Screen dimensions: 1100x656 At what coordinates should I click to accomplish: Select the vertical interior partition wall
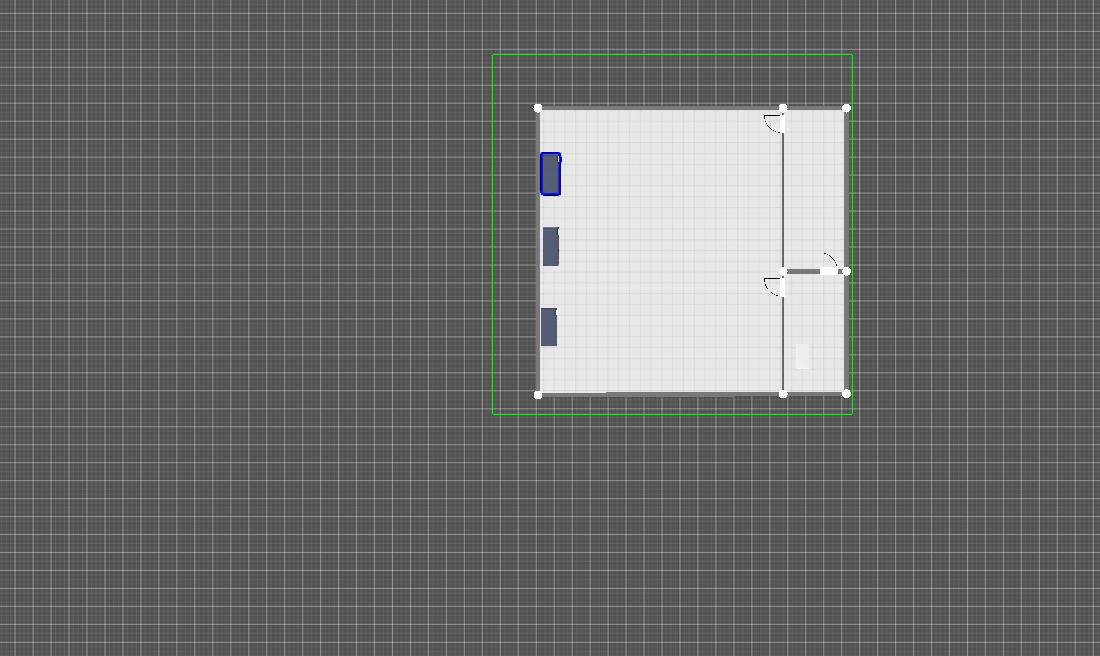783,200
